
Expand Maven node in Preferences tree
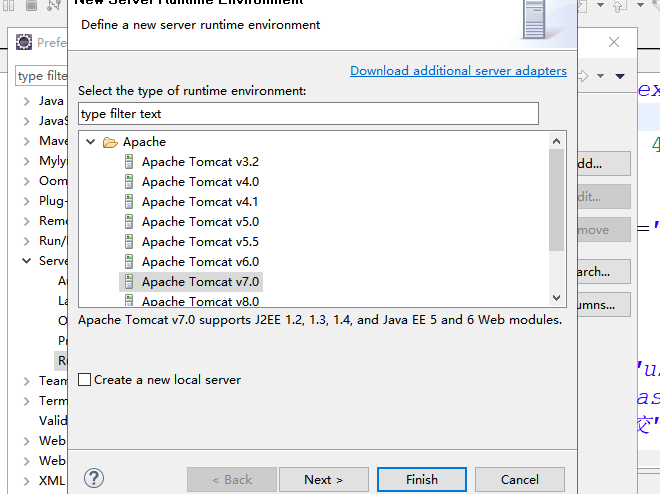pyautogui.click(x=27, y=141)
